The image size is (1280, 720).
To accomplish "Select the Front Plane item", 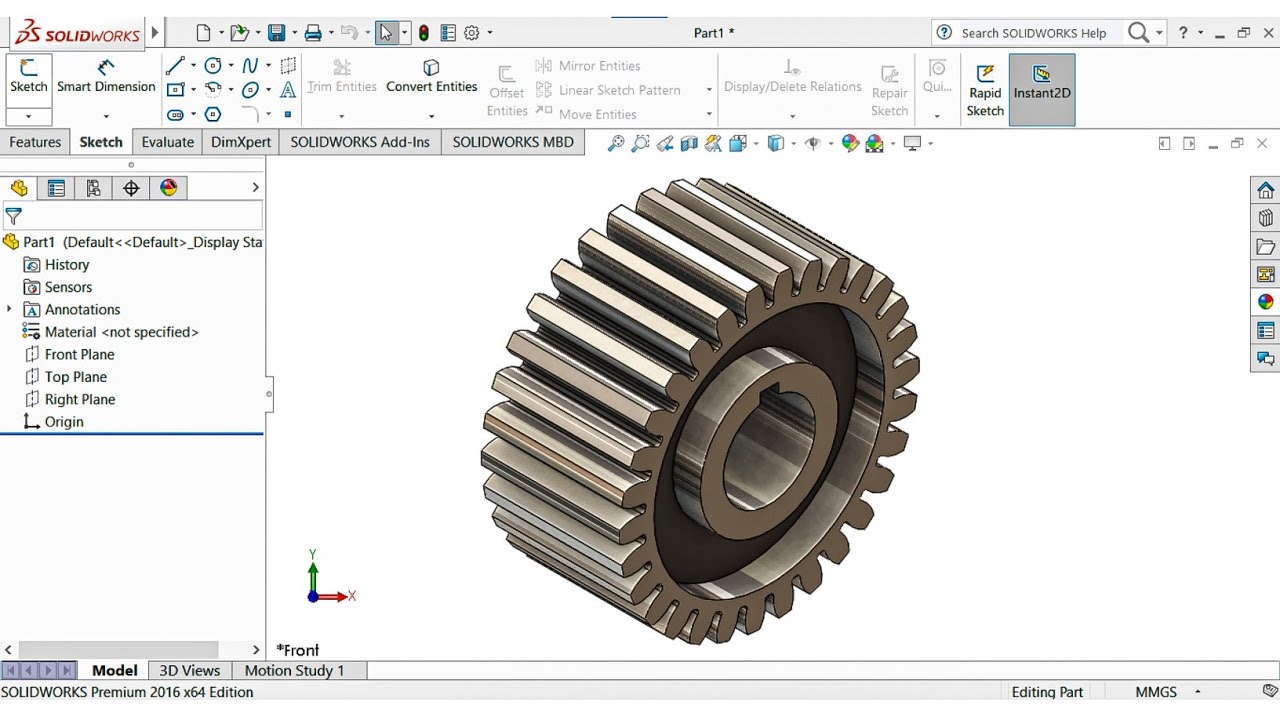I will 79,354.
